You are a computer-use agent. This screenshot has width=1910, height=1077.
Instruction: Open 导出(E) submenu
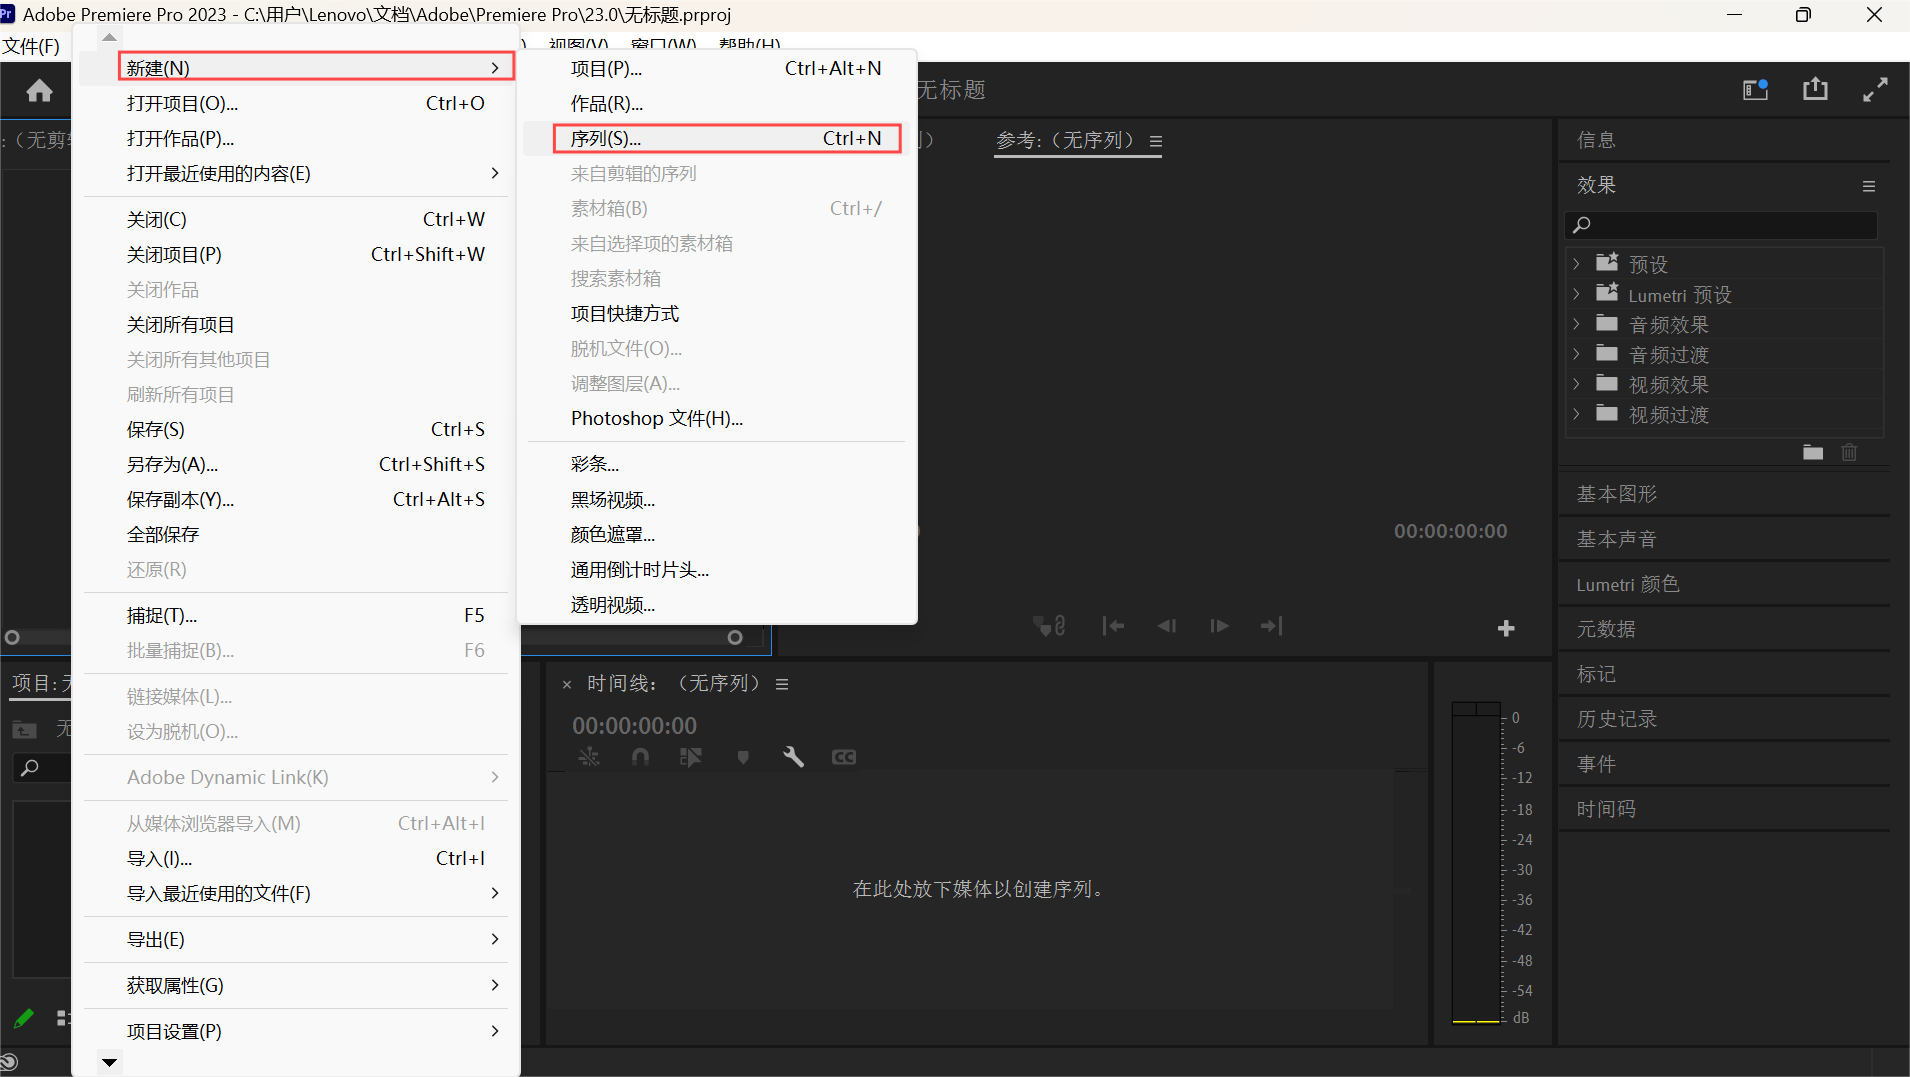(297, 939)
